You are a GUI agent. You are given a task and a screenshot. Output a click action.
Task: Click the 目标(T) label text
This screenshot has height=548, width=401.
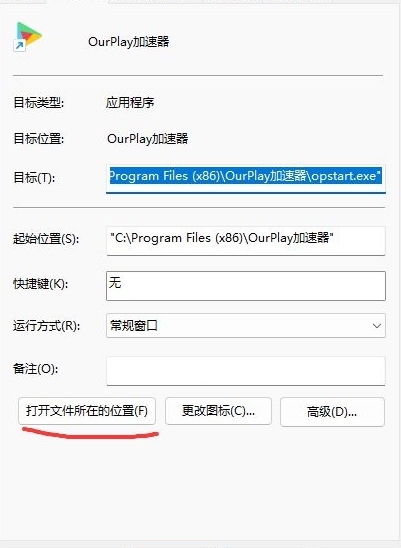34,178
